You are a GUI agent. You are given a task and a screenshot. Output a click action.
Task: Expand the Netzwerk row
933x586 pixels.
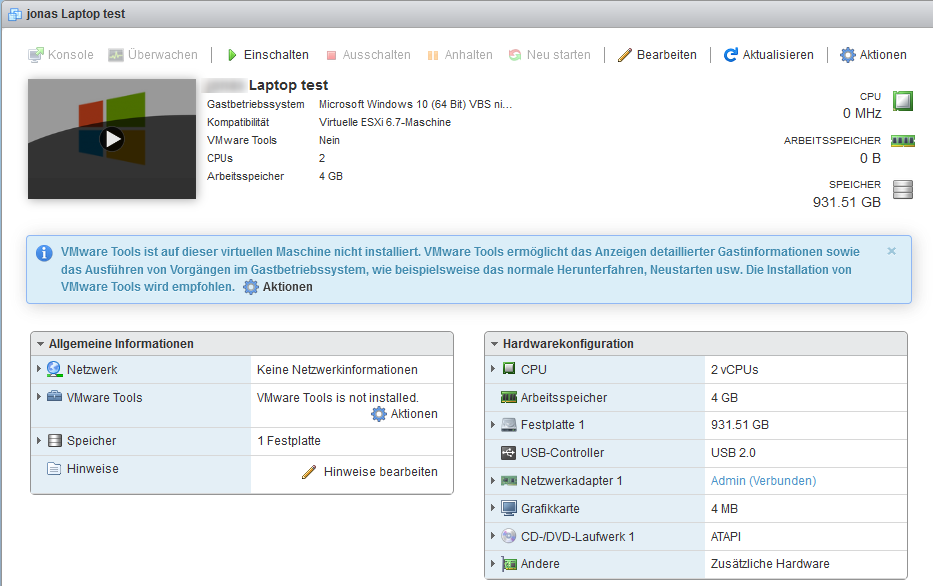pos(38,369)
